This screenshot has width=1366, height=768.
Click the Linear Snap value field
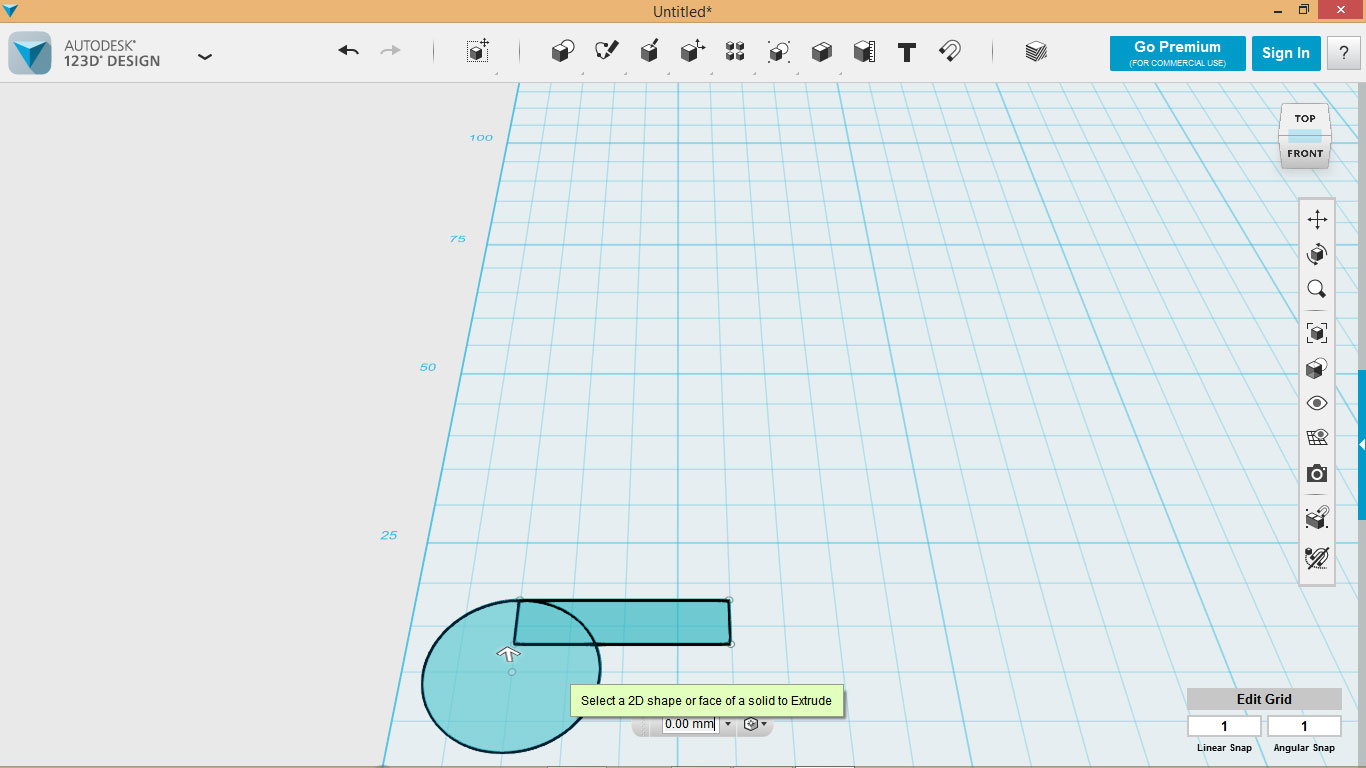pos(1223,724)
